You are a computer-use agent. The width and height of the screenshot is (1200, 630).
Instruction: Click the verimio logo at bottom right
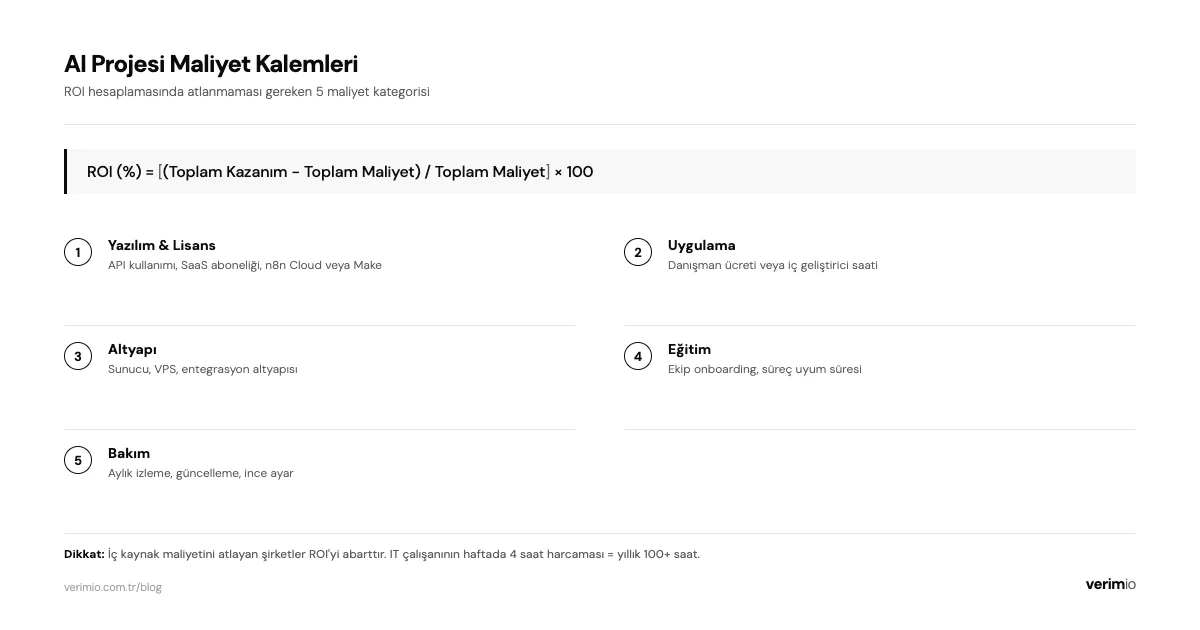(1110, 585)
